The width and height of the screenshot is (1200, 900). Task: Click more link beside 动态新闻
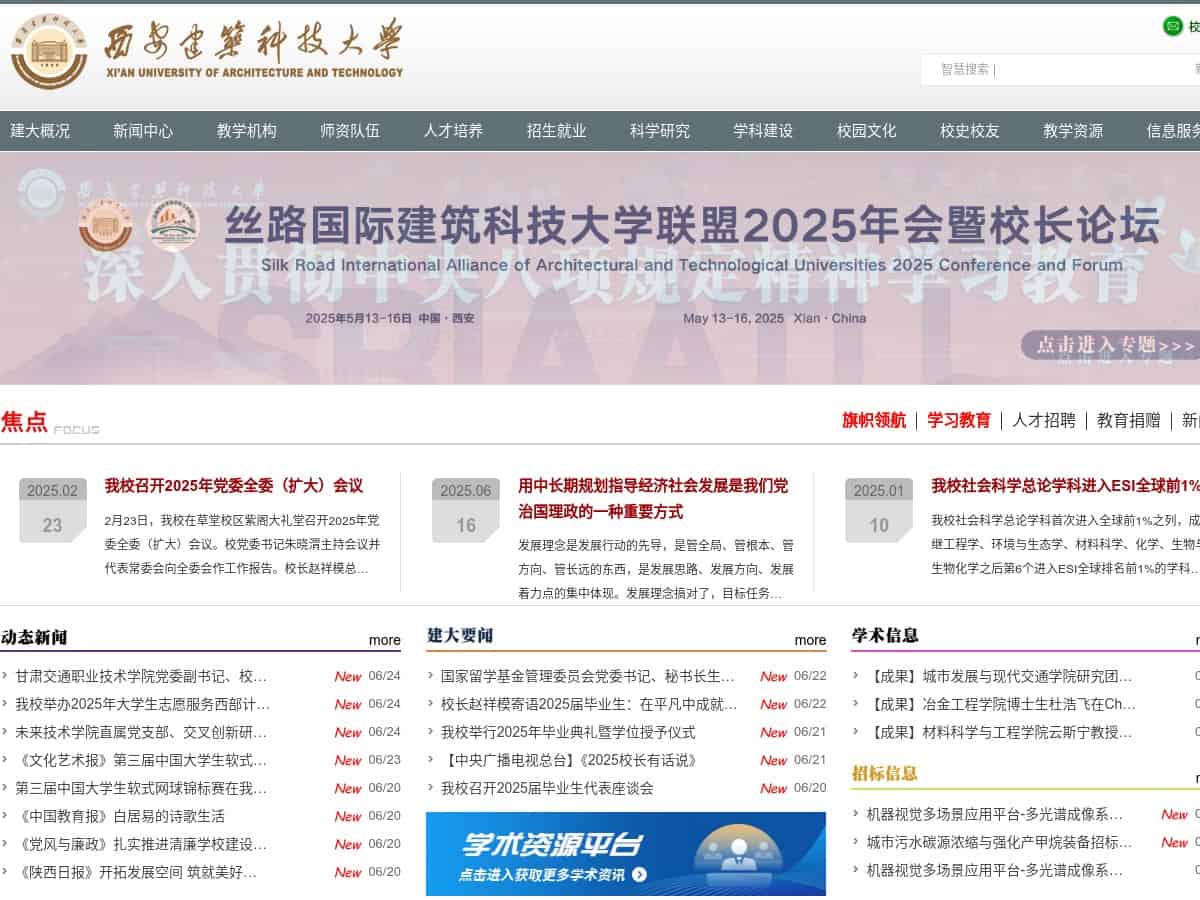pyautogui.click(x=385, y=640)
